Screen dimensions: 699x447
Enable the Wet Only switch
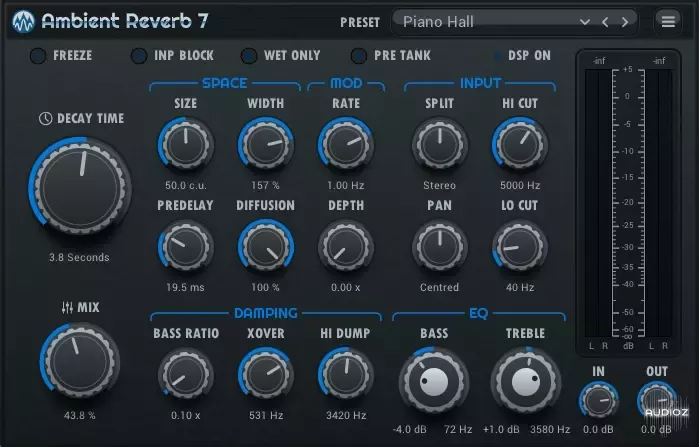click(x=248, y=56)
